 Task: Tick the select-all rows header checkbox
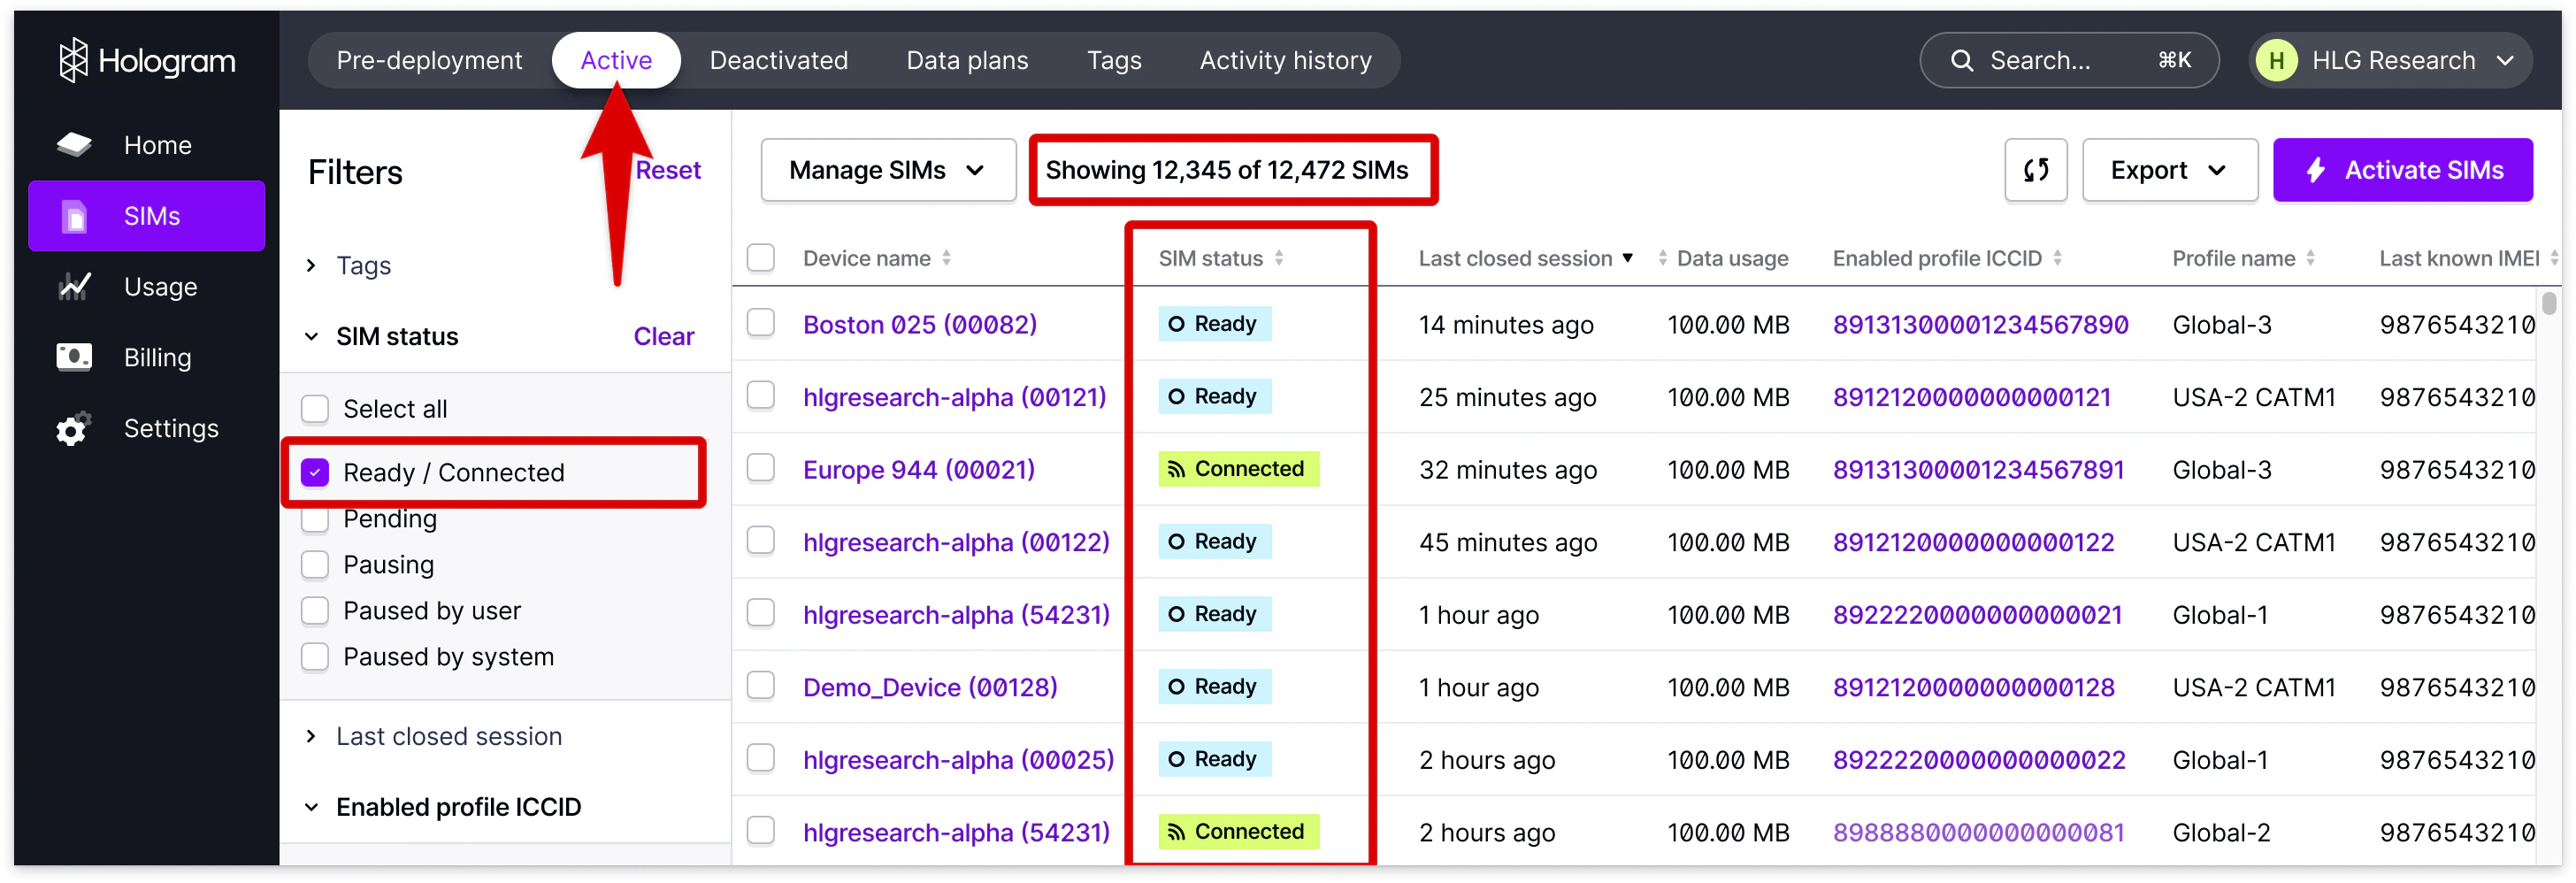tap(761, 258)
